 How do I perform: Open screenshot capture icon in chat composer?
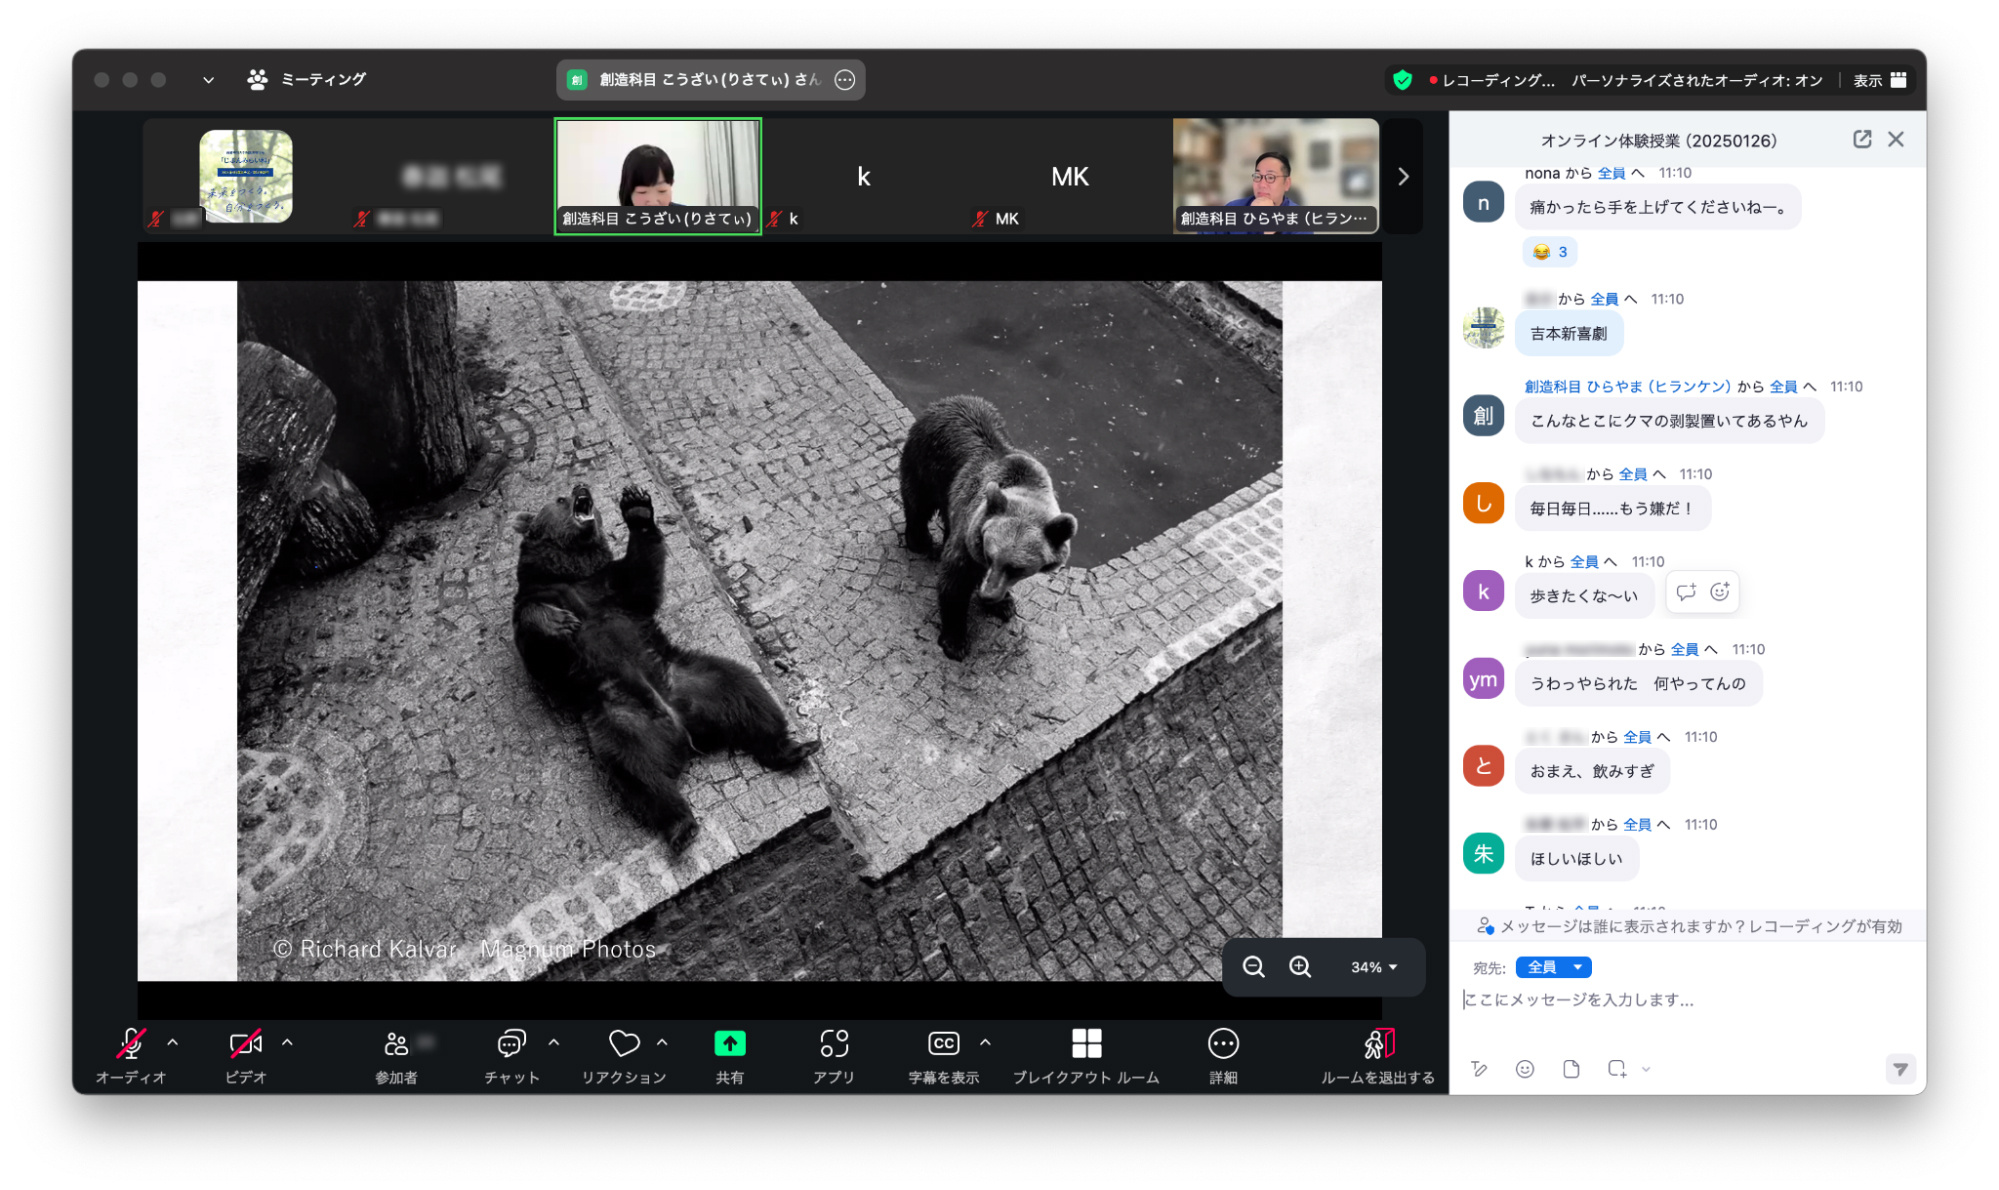pos(1617,1069)
